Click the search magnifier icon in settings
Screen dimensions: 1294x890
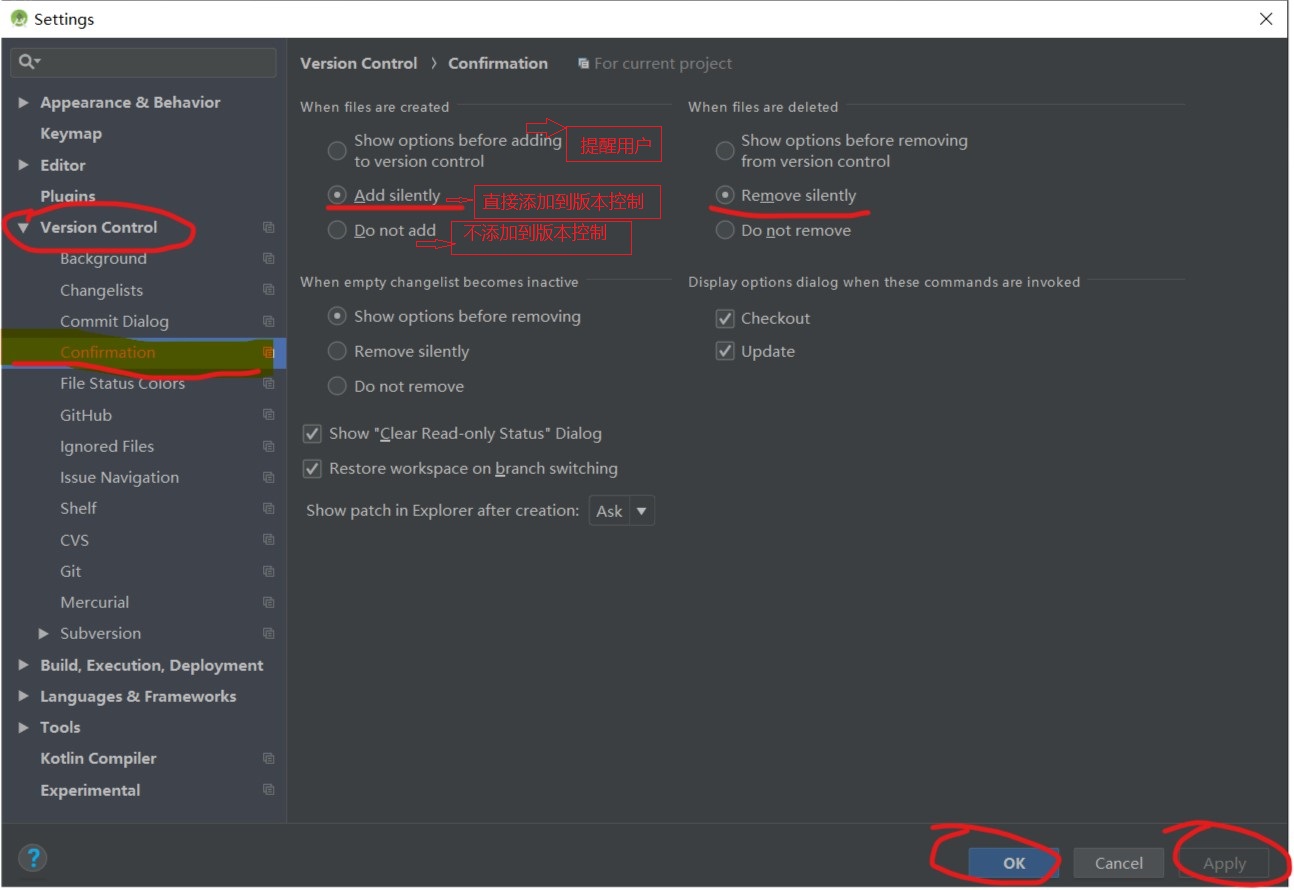25,62
